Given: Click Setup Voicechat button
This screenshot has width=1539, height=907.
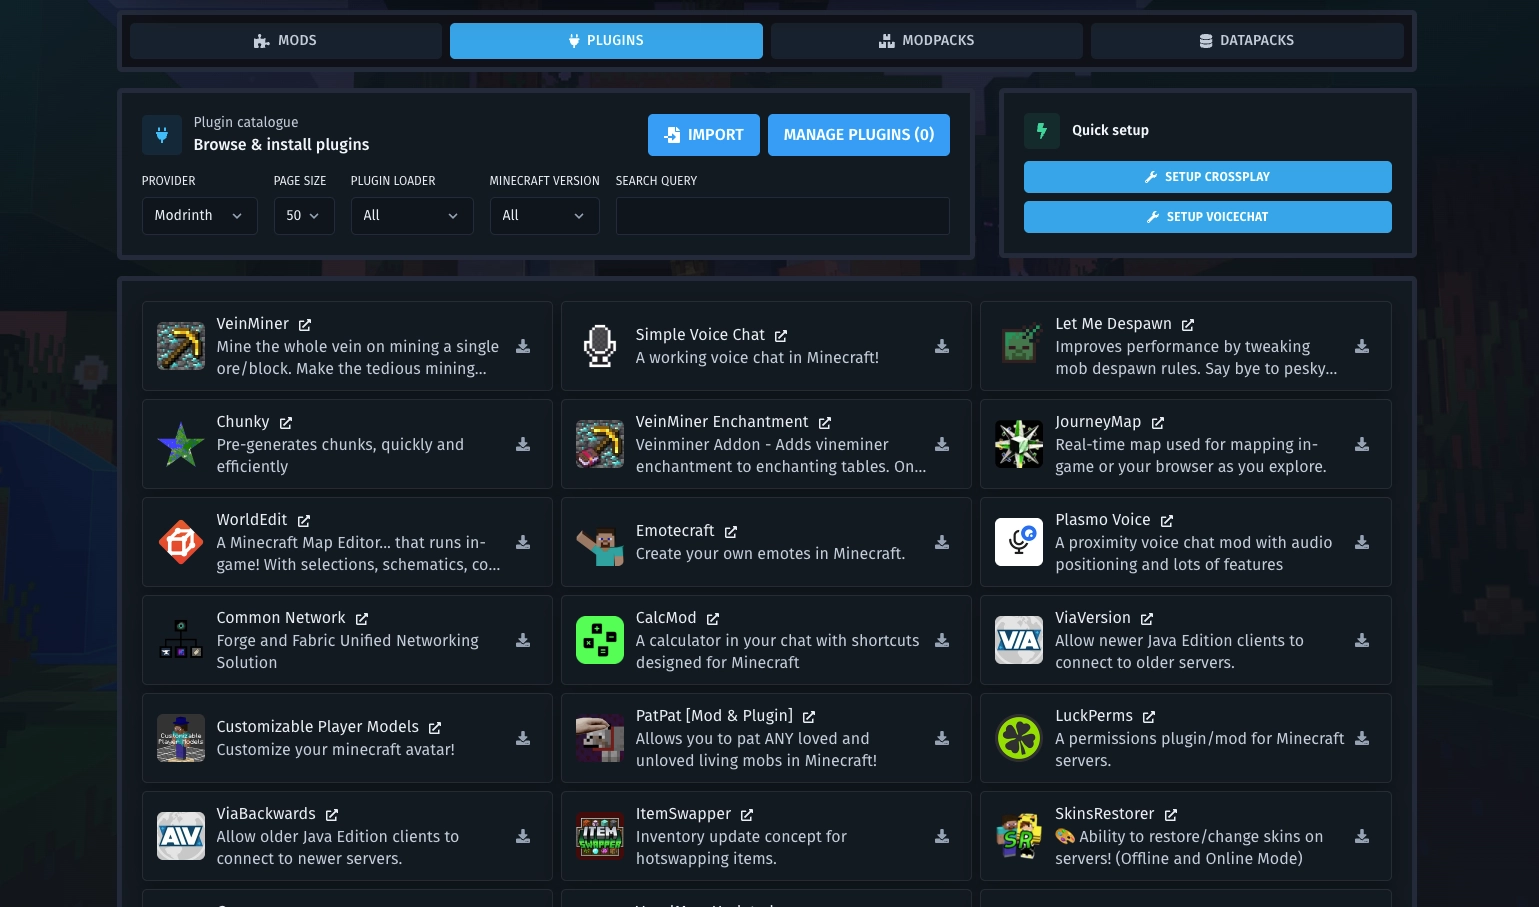Looking at the screenshot, I should 1207,217.
